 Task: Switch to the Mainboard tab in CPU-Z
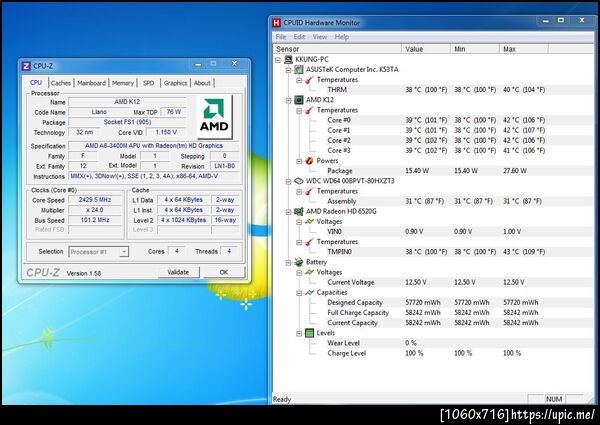coord(91,83)
